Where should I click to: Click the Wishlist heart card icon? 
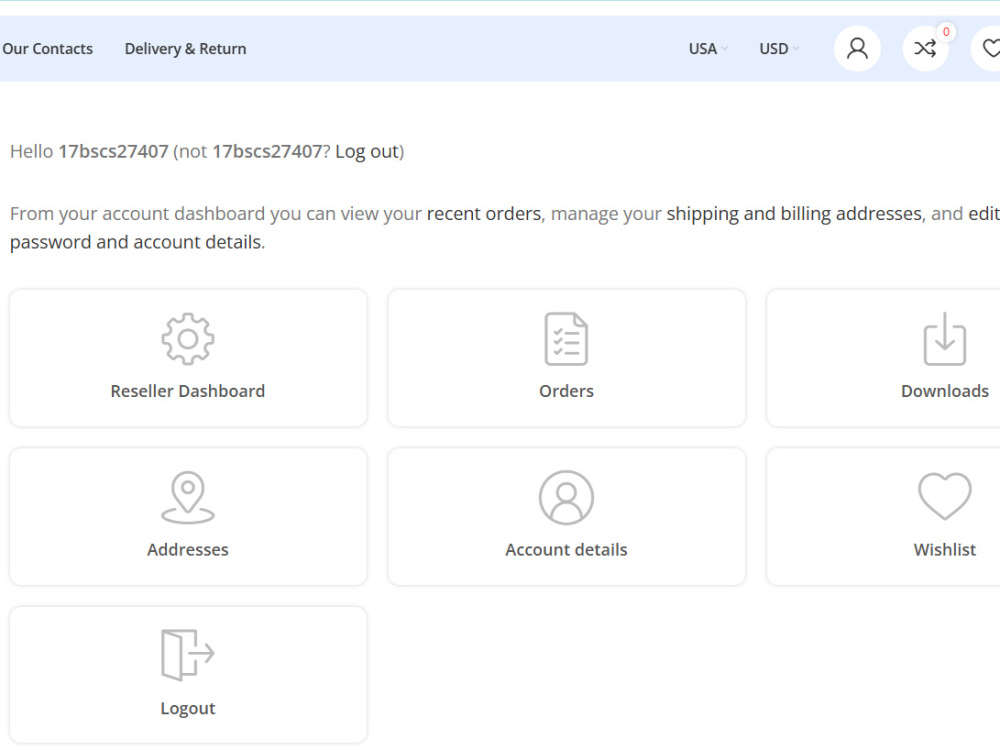tap(945, 496)
